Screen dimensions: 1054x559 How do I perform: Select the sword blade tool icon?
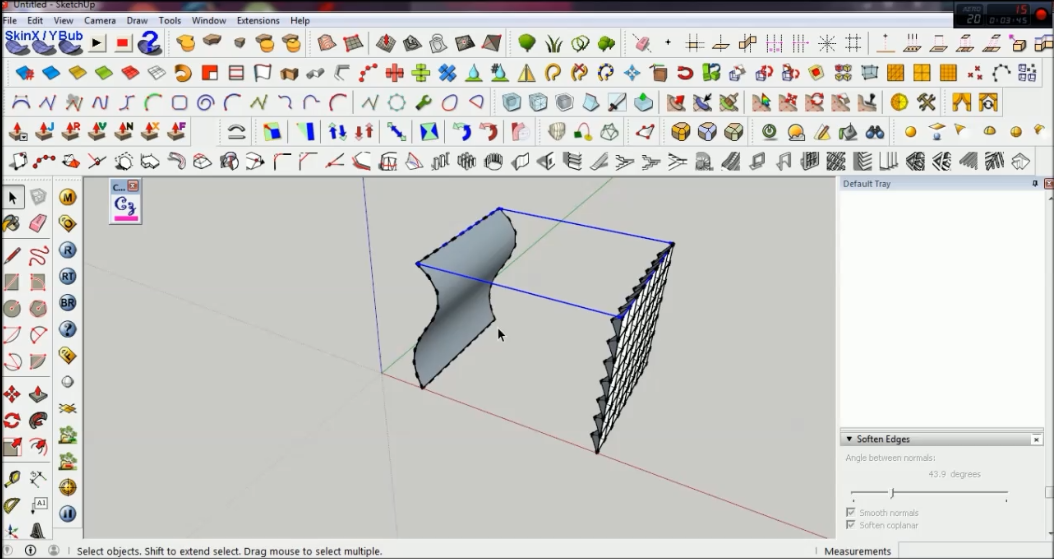pyautogui.click(x=616, y=103)
